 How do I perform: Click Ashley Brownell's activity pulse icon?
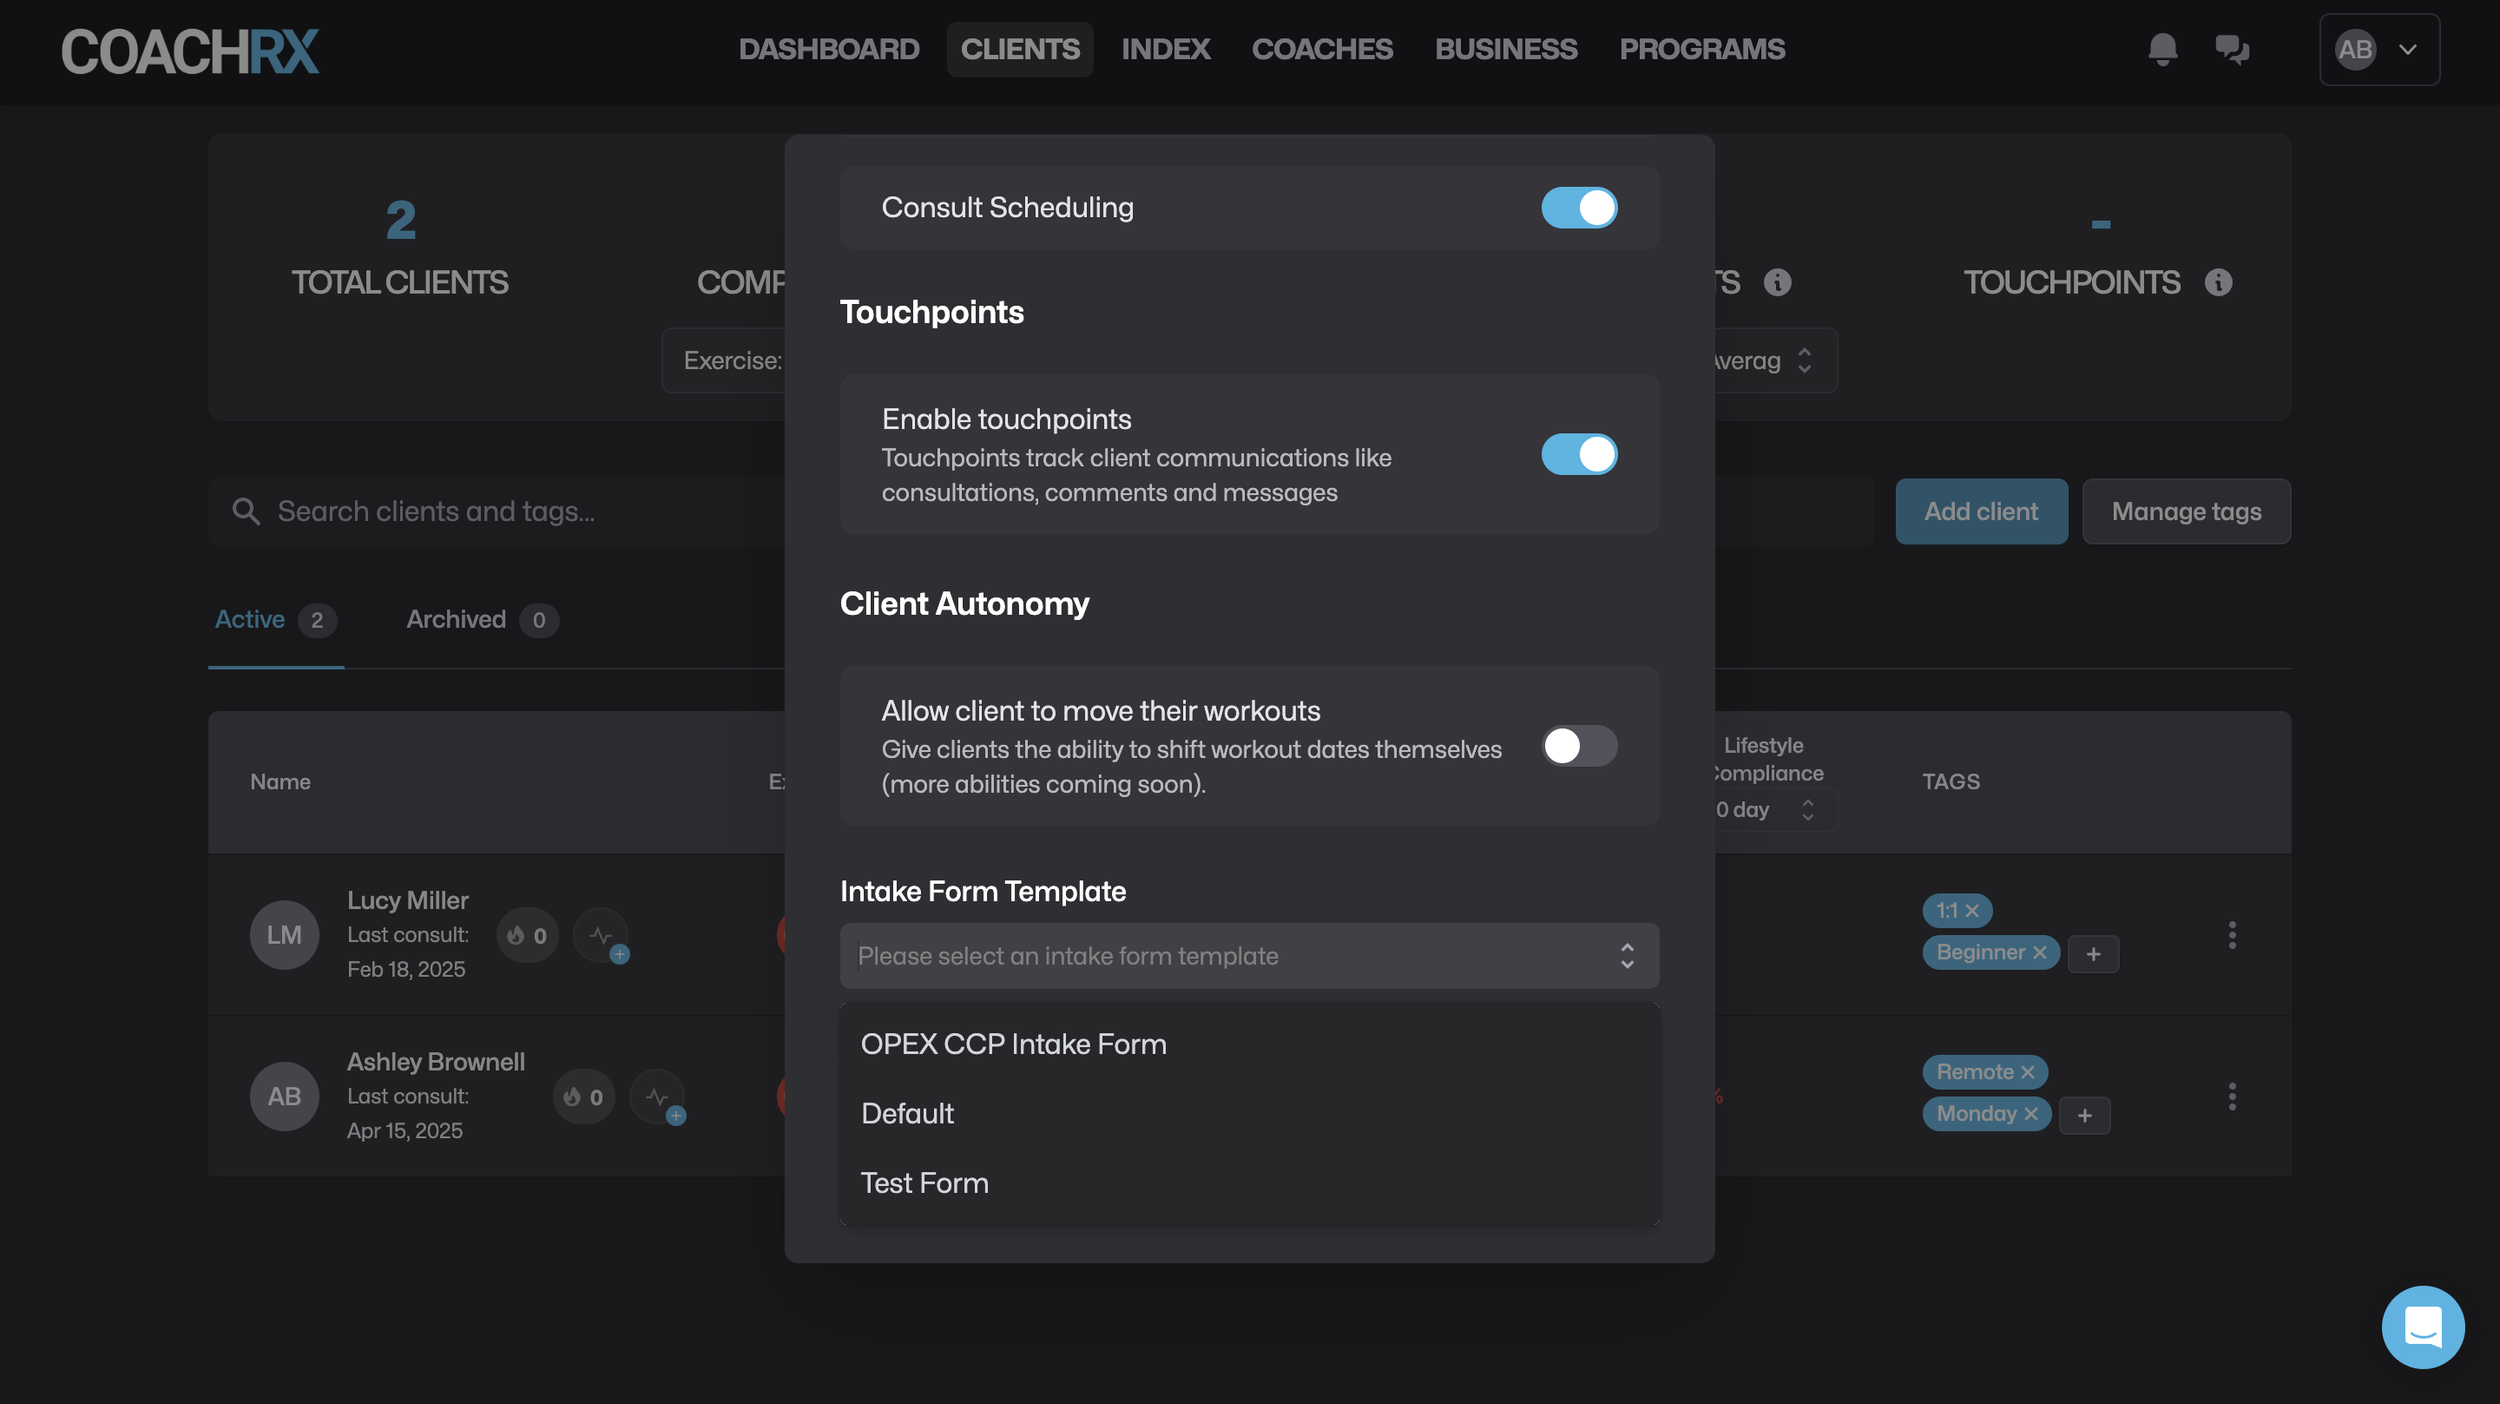pos(658,1097)
